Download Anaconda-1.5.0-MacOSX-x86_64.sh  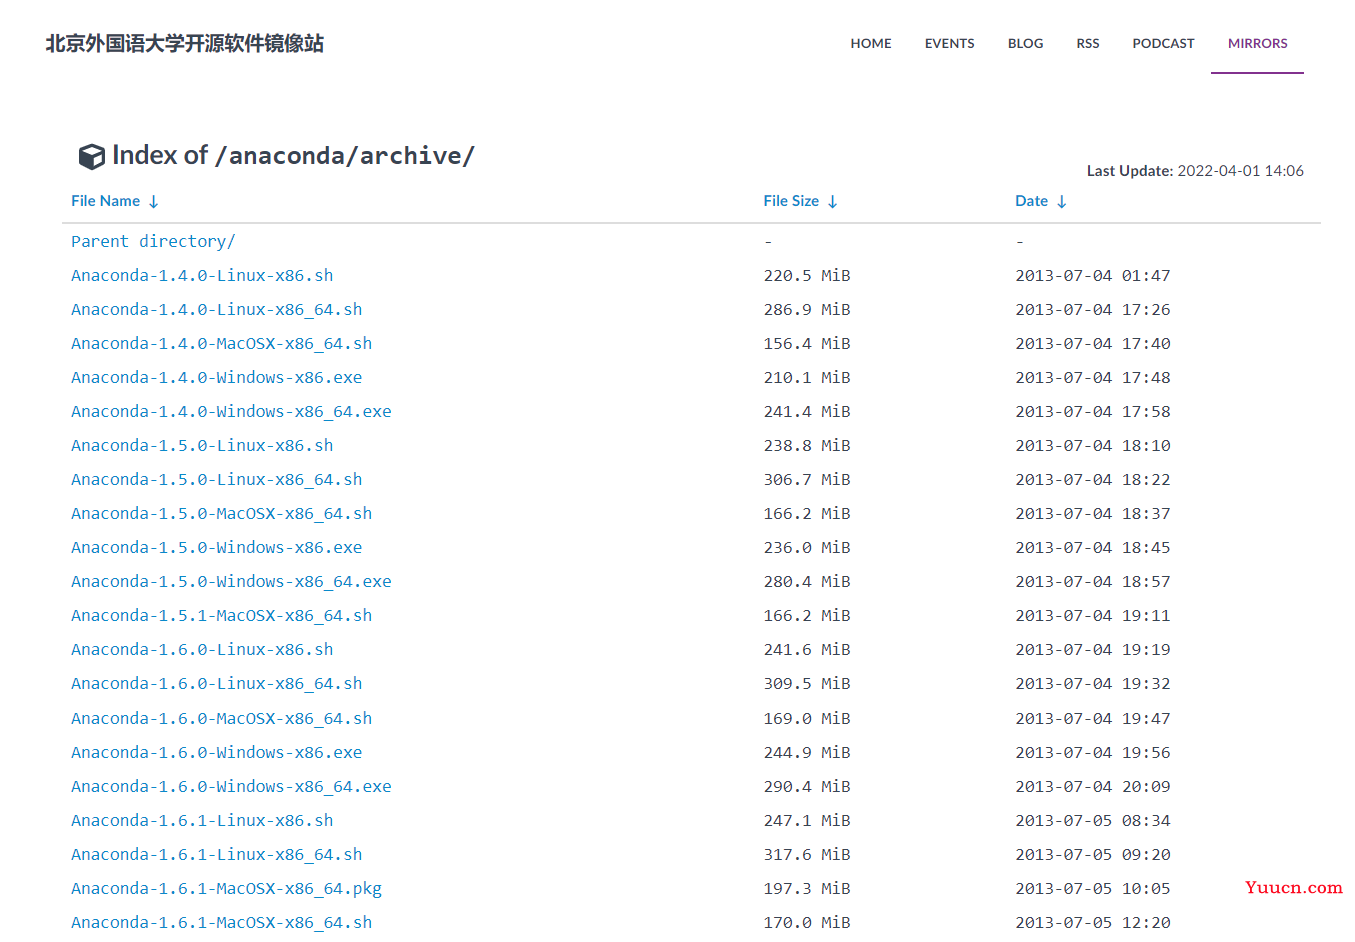221,513
